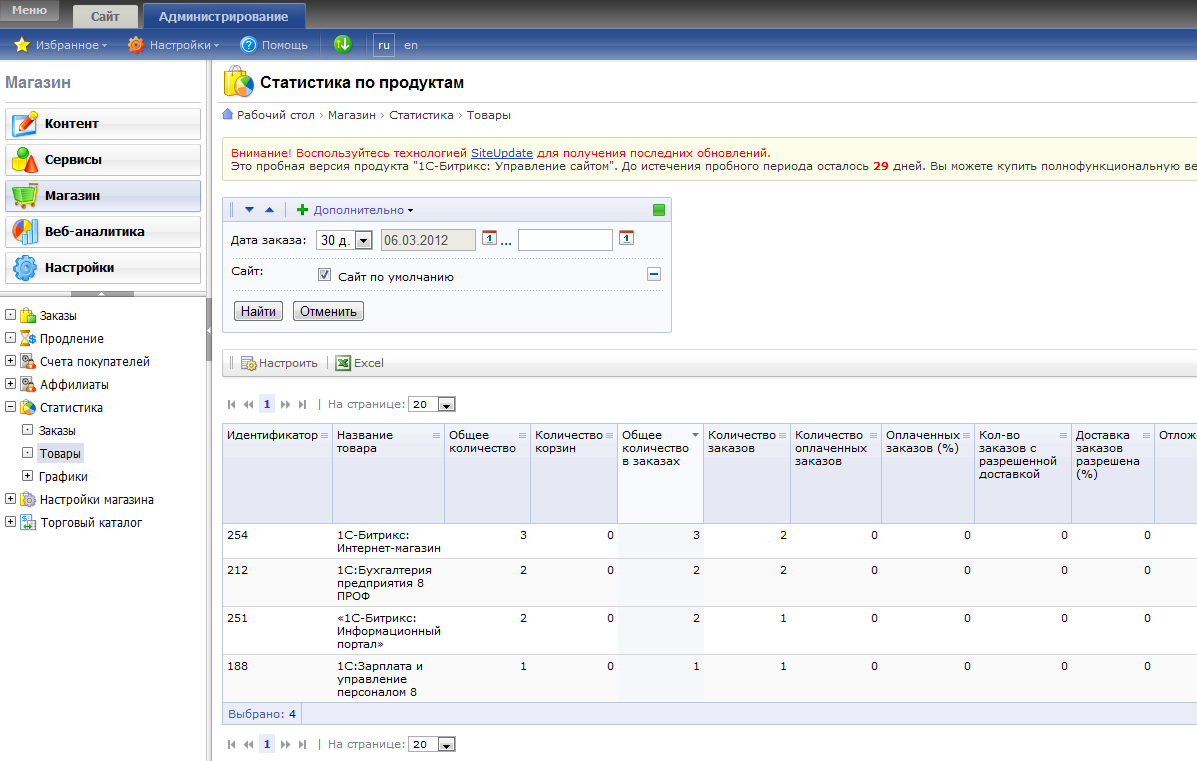This screenshot has width=1197, height=761.
Task: Open the SiteUpdate link
Action: pyautogui.click(x=502, y=153)
